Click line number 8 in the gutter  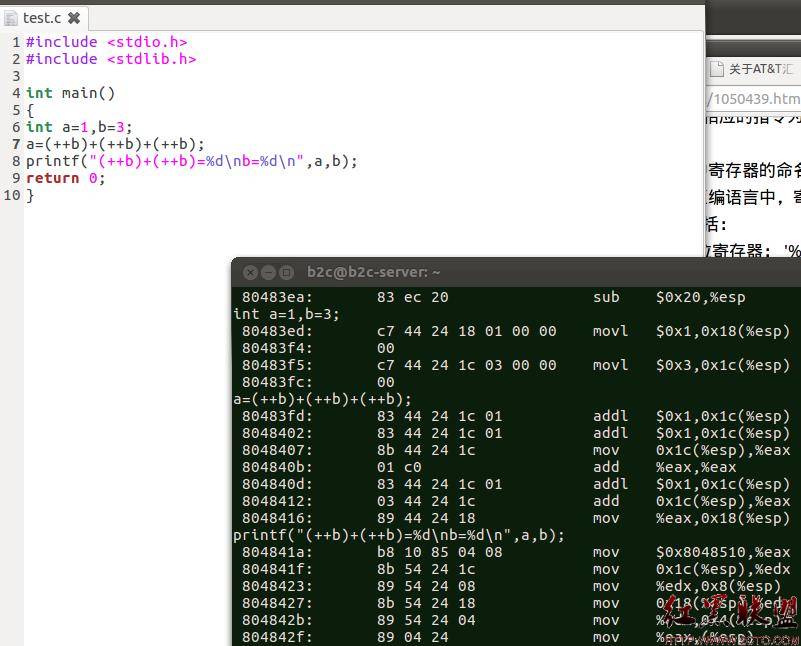[16, 161]
